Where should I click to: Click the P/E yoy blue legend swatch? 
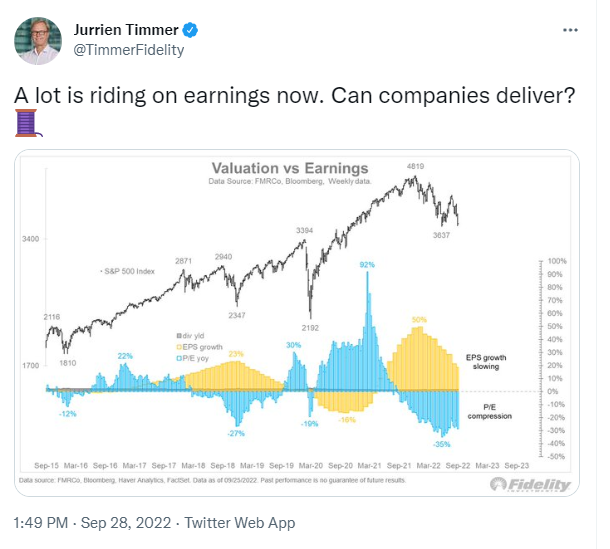click(x=179, y=358)
